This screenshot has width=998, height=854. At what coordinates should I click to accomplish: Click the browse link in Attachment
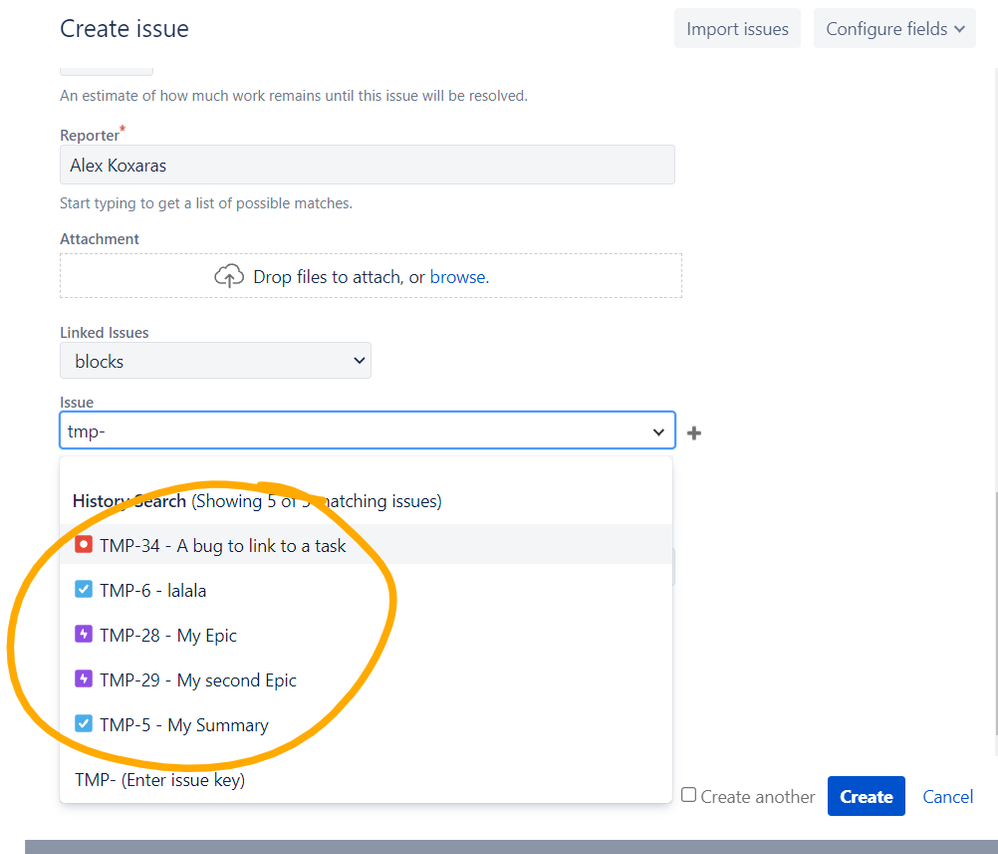[x=459, y=277]
